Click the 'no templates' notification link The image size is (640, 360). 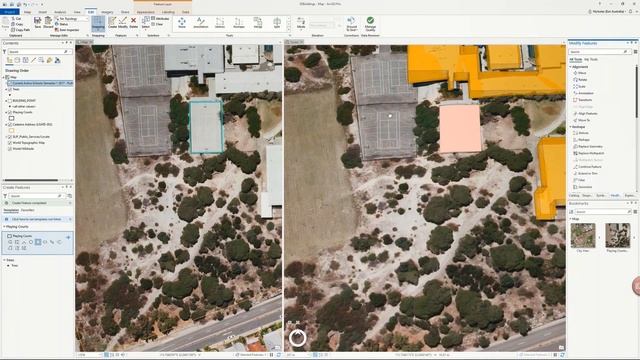pyautogui.click(x=37, y=219)
